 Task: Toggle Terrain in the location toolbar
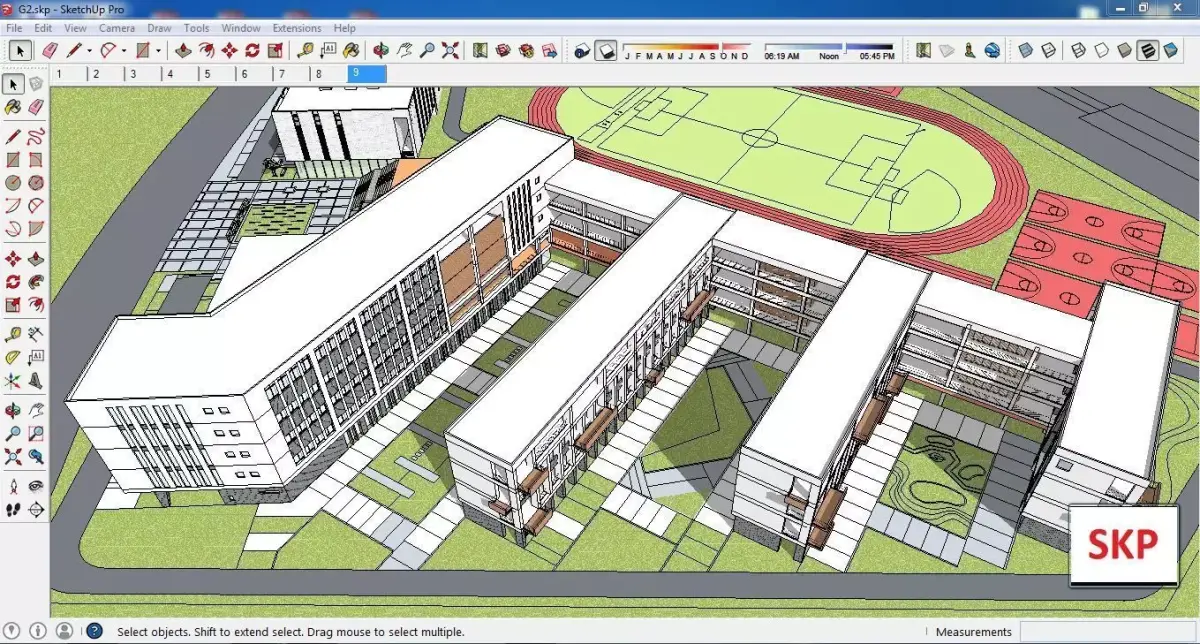pyautogui.click(x=946, y=50)
